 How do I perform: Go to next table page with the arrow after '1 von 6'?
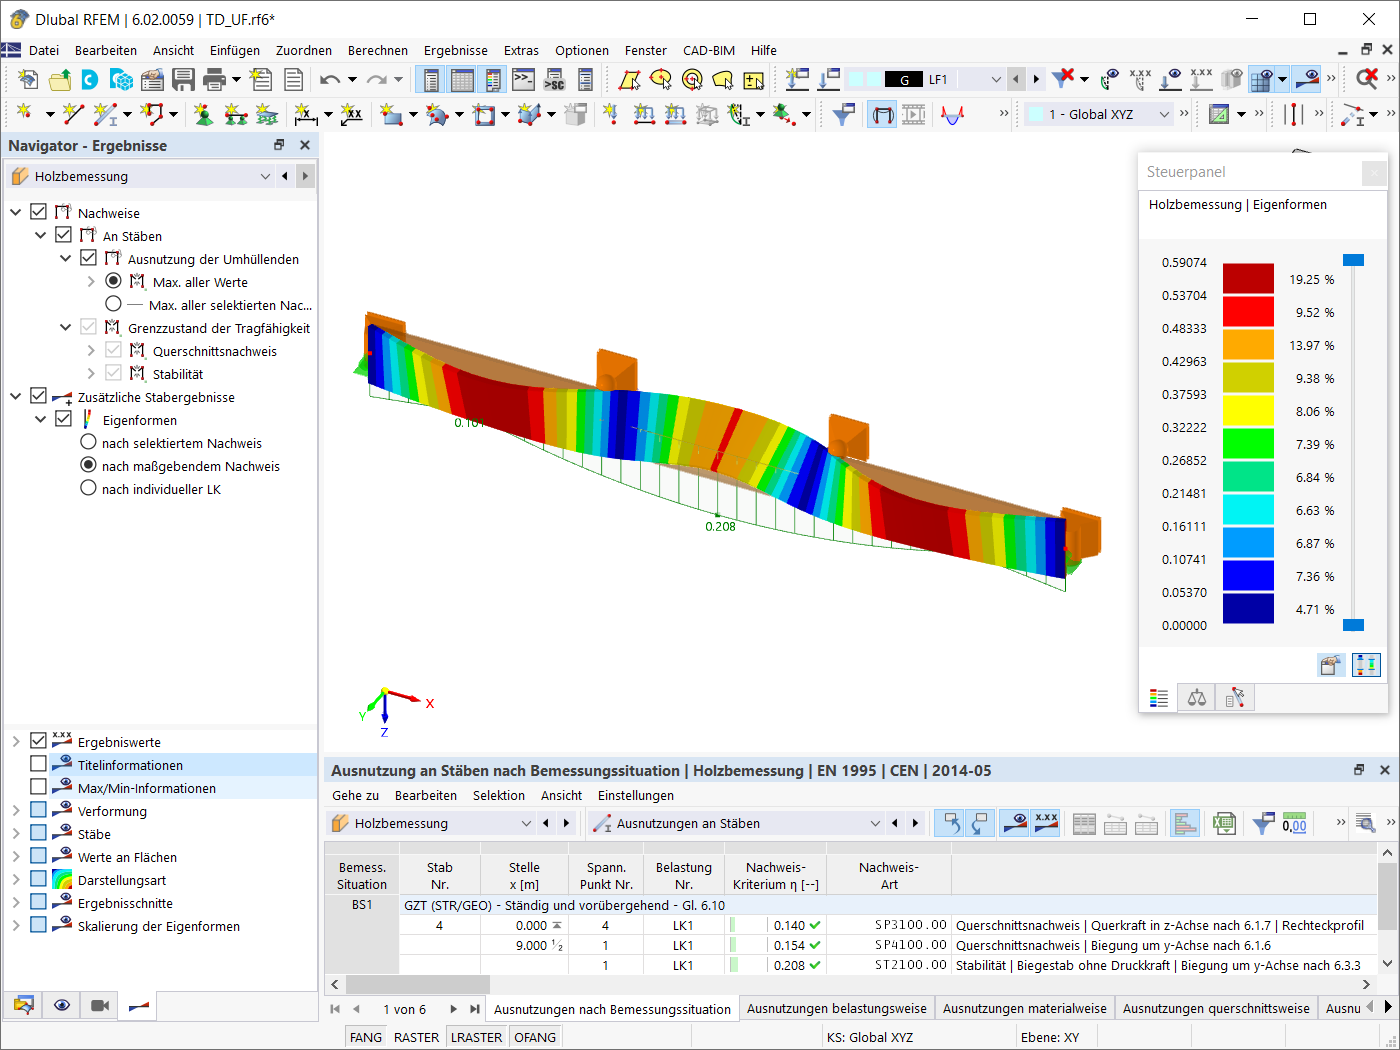[x=453, y=1008]
